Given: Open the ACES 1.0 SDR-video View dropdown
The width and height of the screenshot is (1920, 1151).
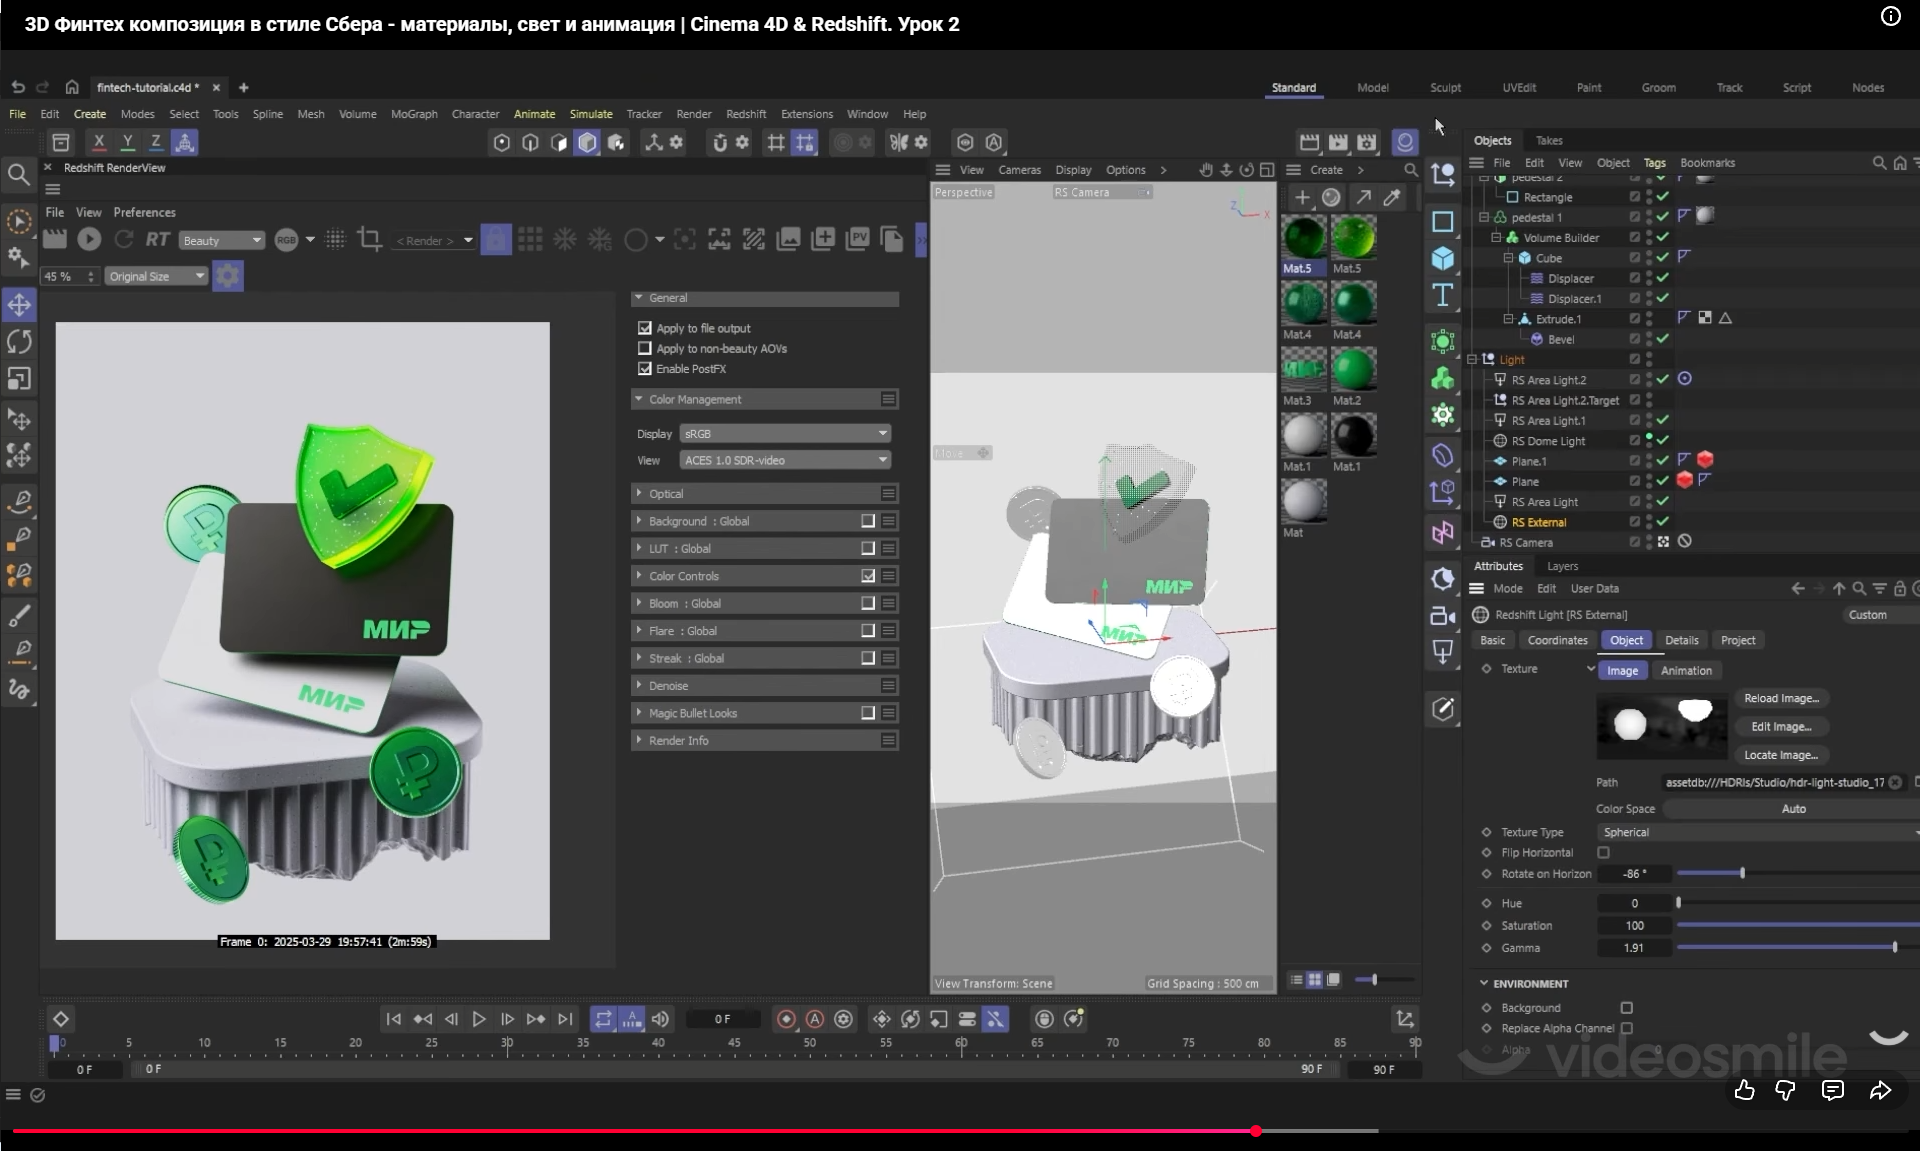Looking at the screenshot, I should click(x=785, y=460).
